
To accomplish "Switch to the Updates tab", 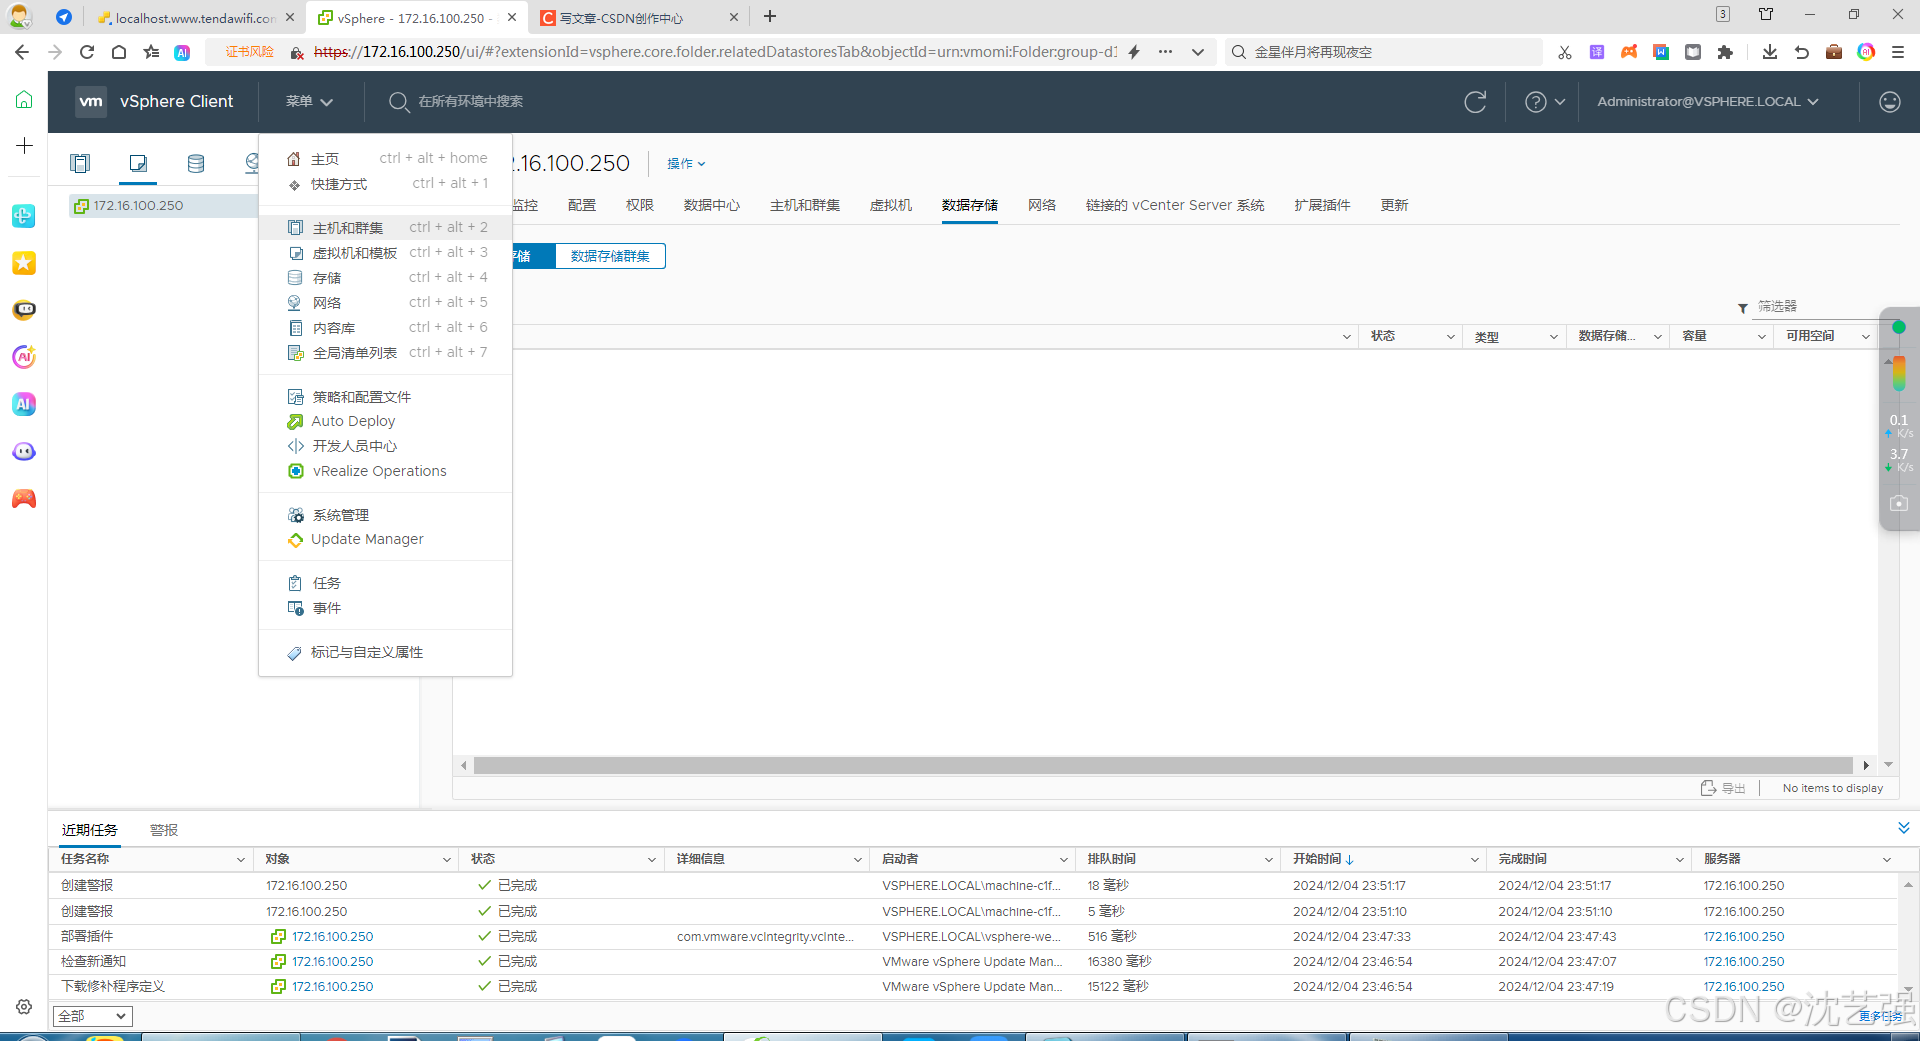I will 1394,205.
